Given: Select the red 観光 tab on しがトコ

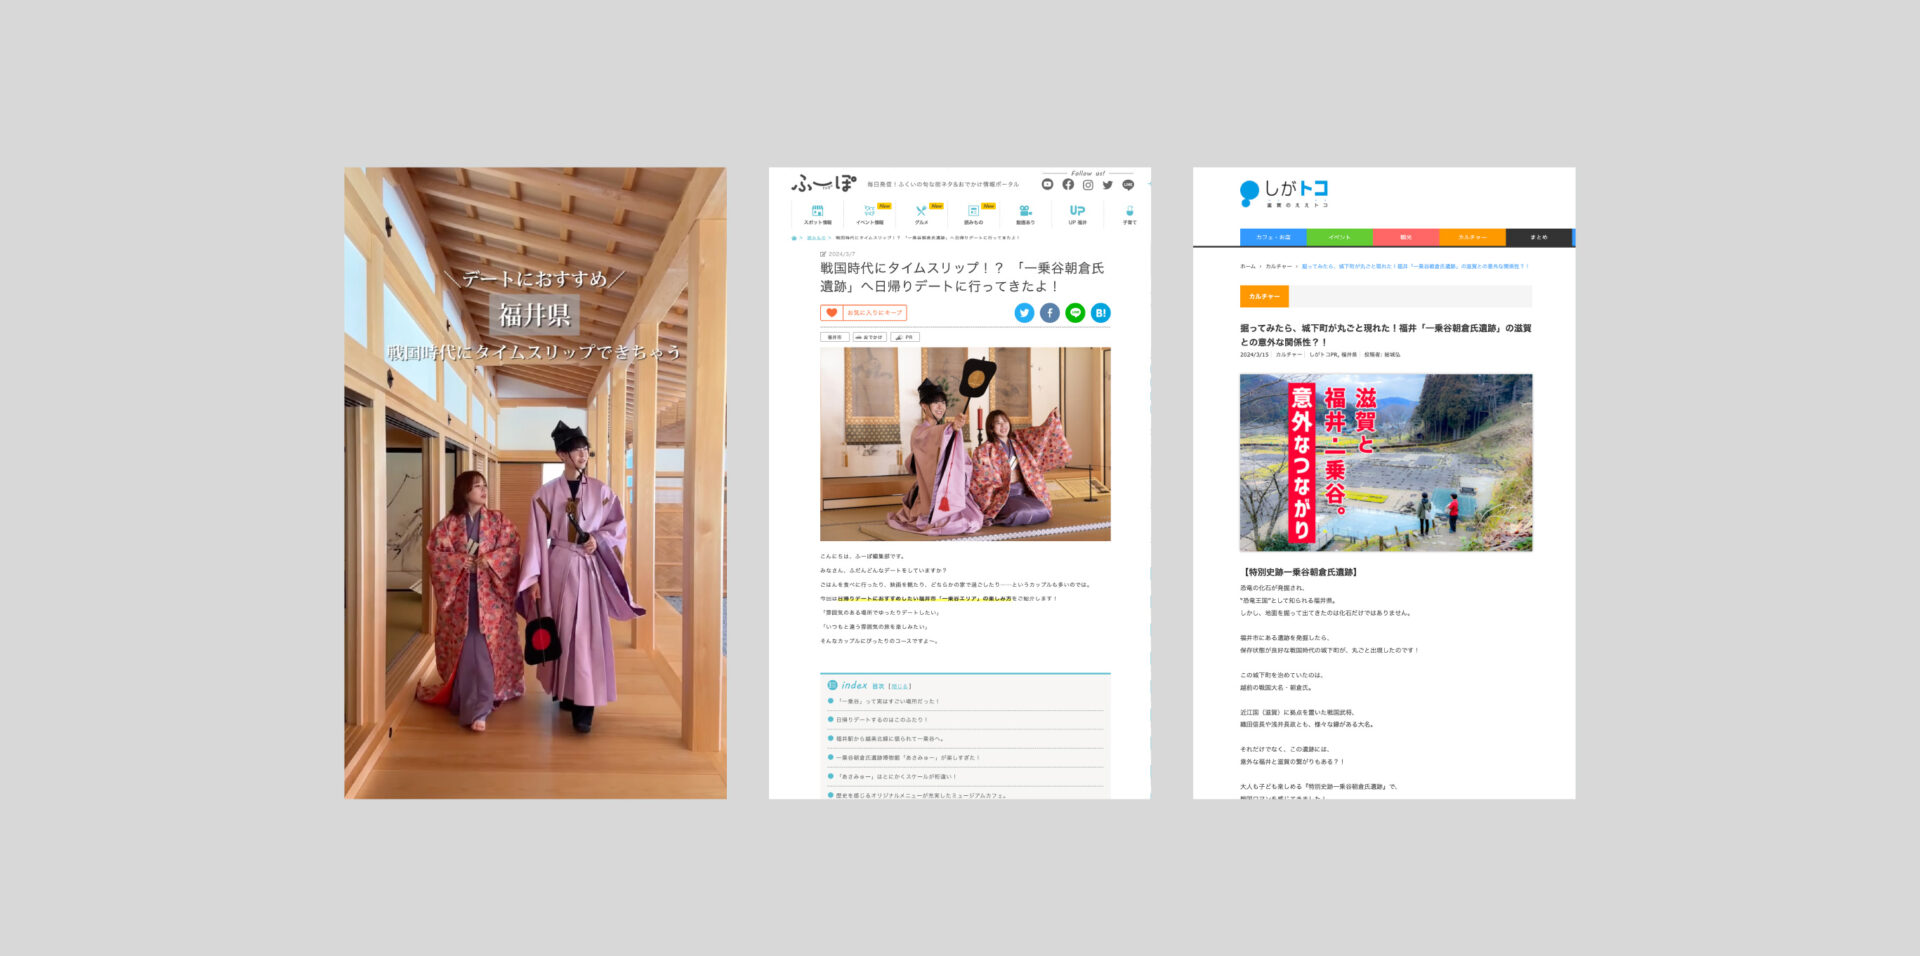Looking at the screenshot, I should (x=1406, y=237).
